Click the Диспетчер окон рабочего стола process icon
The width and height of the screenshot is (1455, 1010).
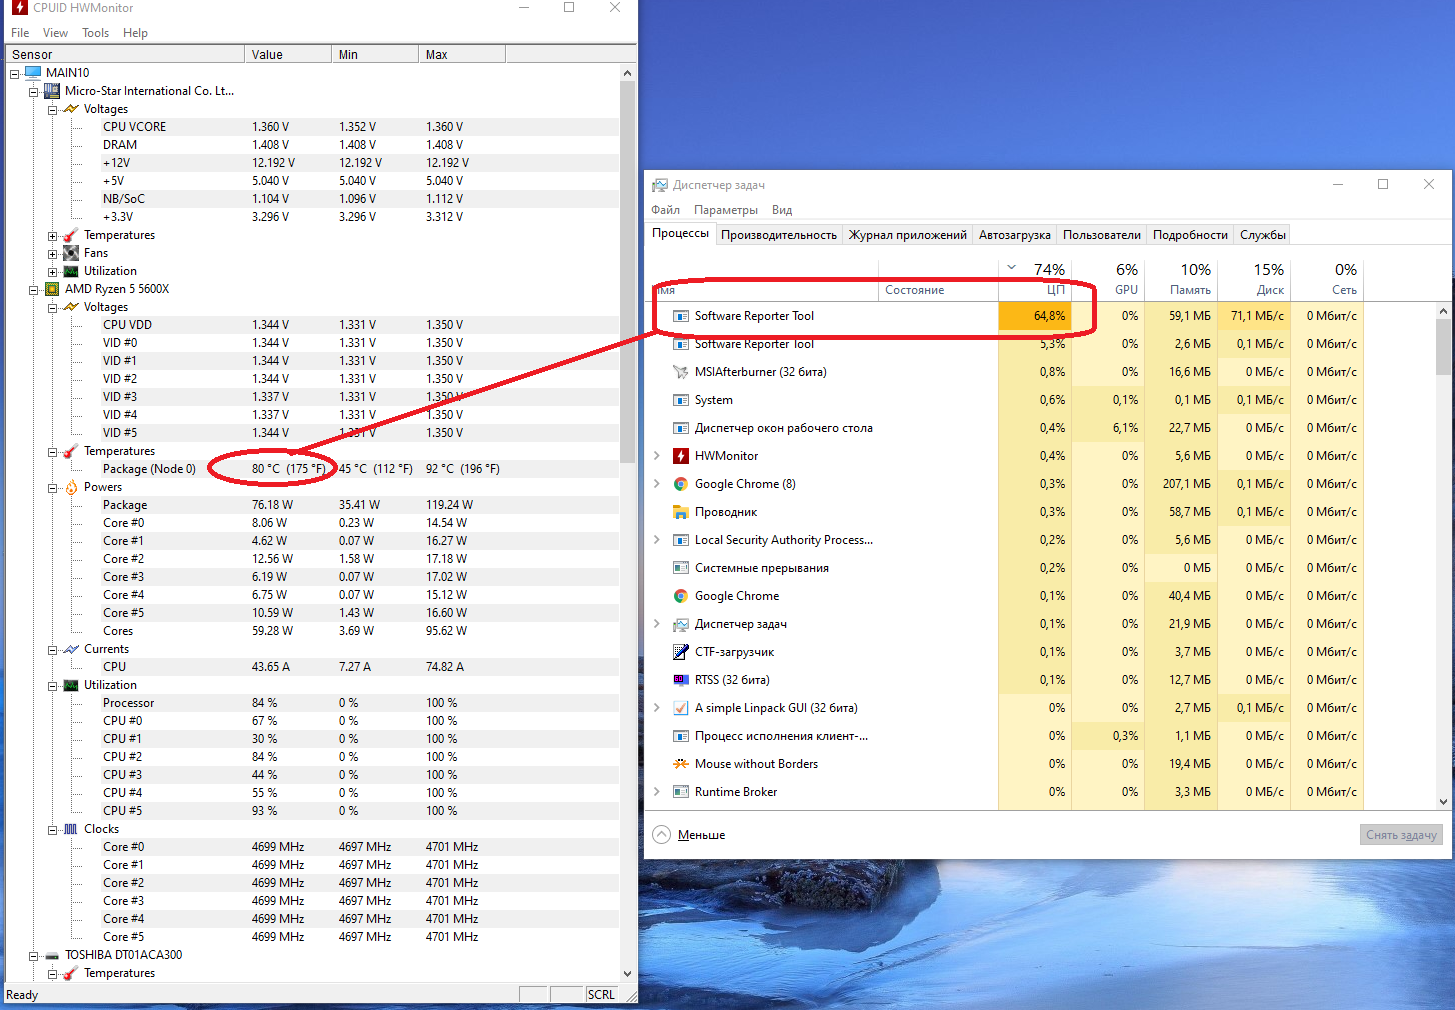click(681, 428)
